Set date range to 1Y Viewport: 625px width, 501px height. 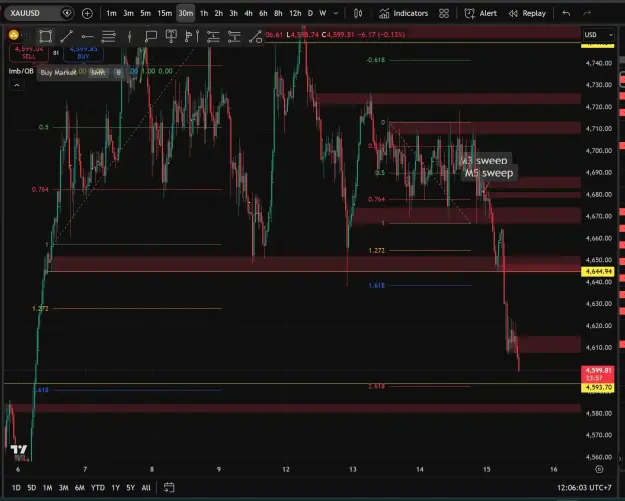point(116,487)
